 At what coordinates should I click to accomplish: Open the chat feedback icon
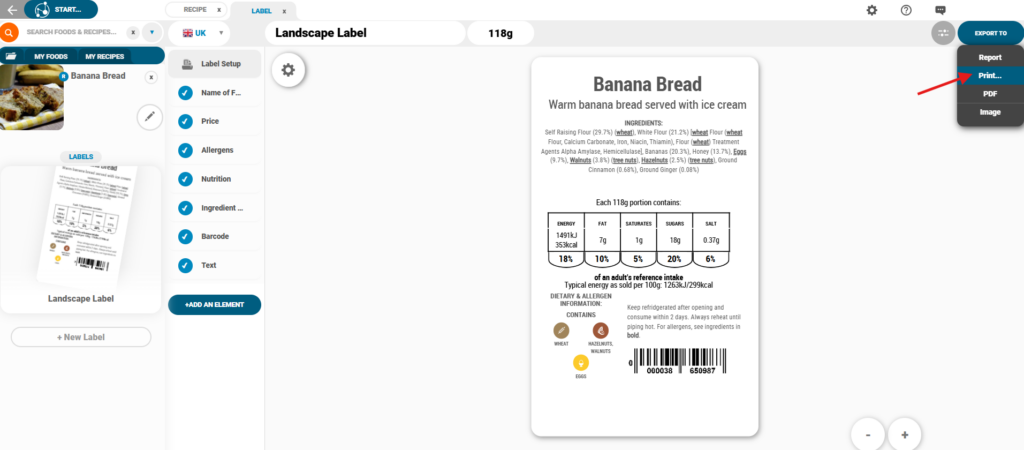[x=940, y=10]
